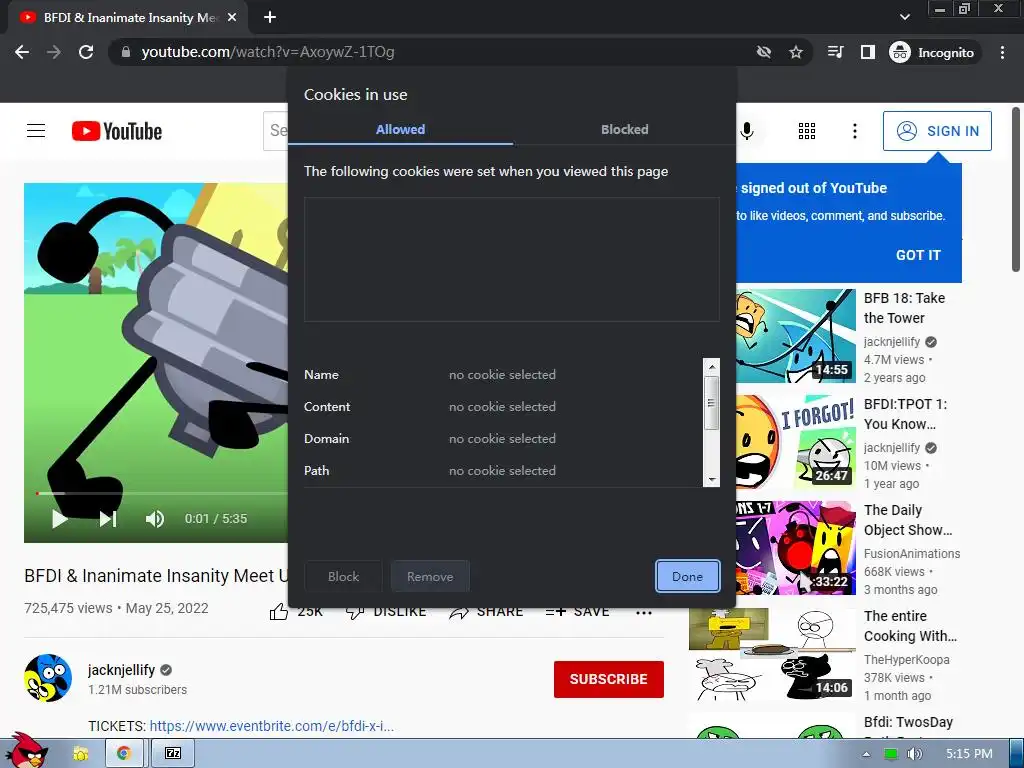The width and height of the screenshot is (1024, 768).
Task: Close the BFDI YouTube tab
Action: (232, 18)
